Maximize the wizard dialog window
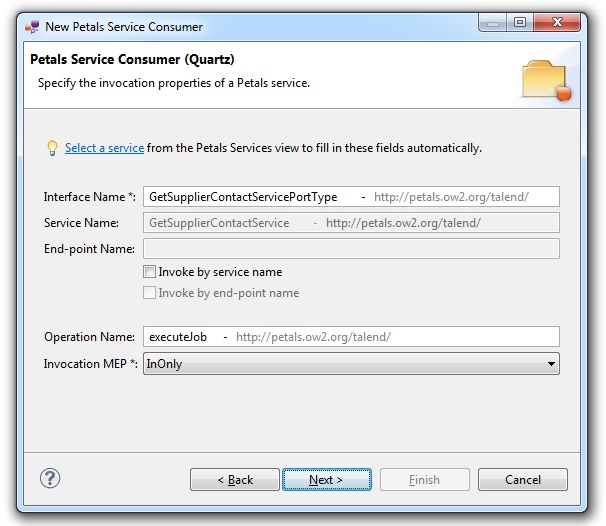The height and width of the screenshot is (526, 606). pyautogui.click(x=520, y=22)
